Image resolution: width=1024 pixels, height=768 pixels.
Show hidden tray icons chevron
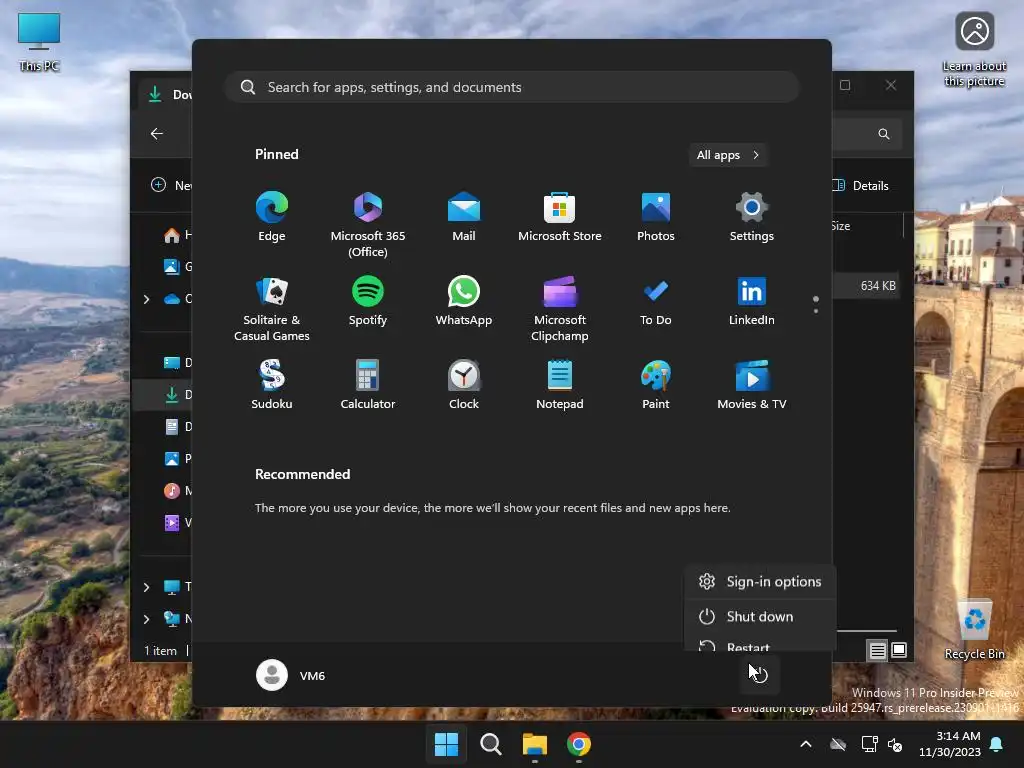(806, 744)
